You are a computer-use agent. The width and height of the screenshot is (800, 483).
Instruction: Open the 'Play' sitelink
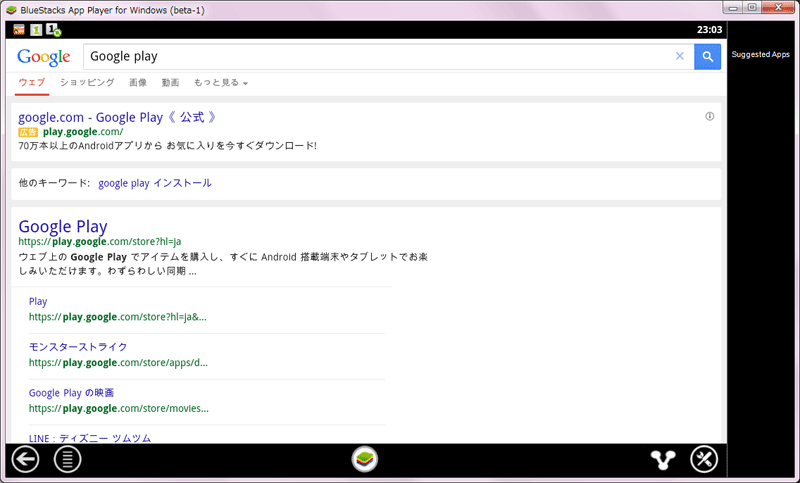tap(38, 301)
